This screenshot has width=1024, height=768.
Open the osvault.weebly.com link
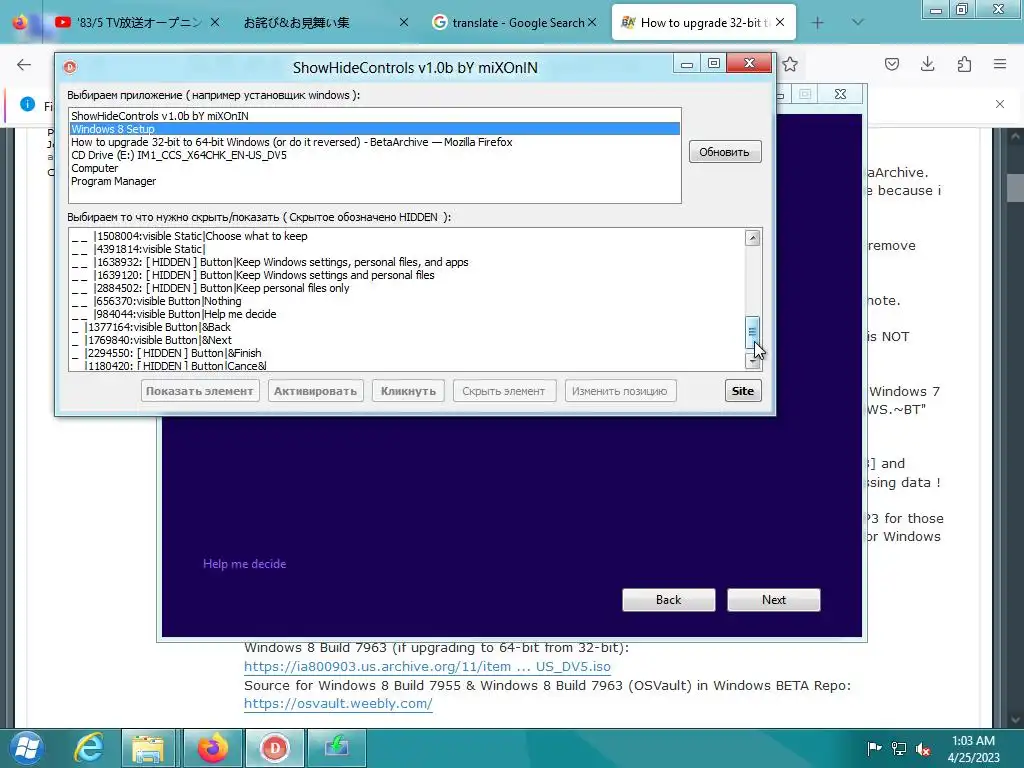point(338,704)
